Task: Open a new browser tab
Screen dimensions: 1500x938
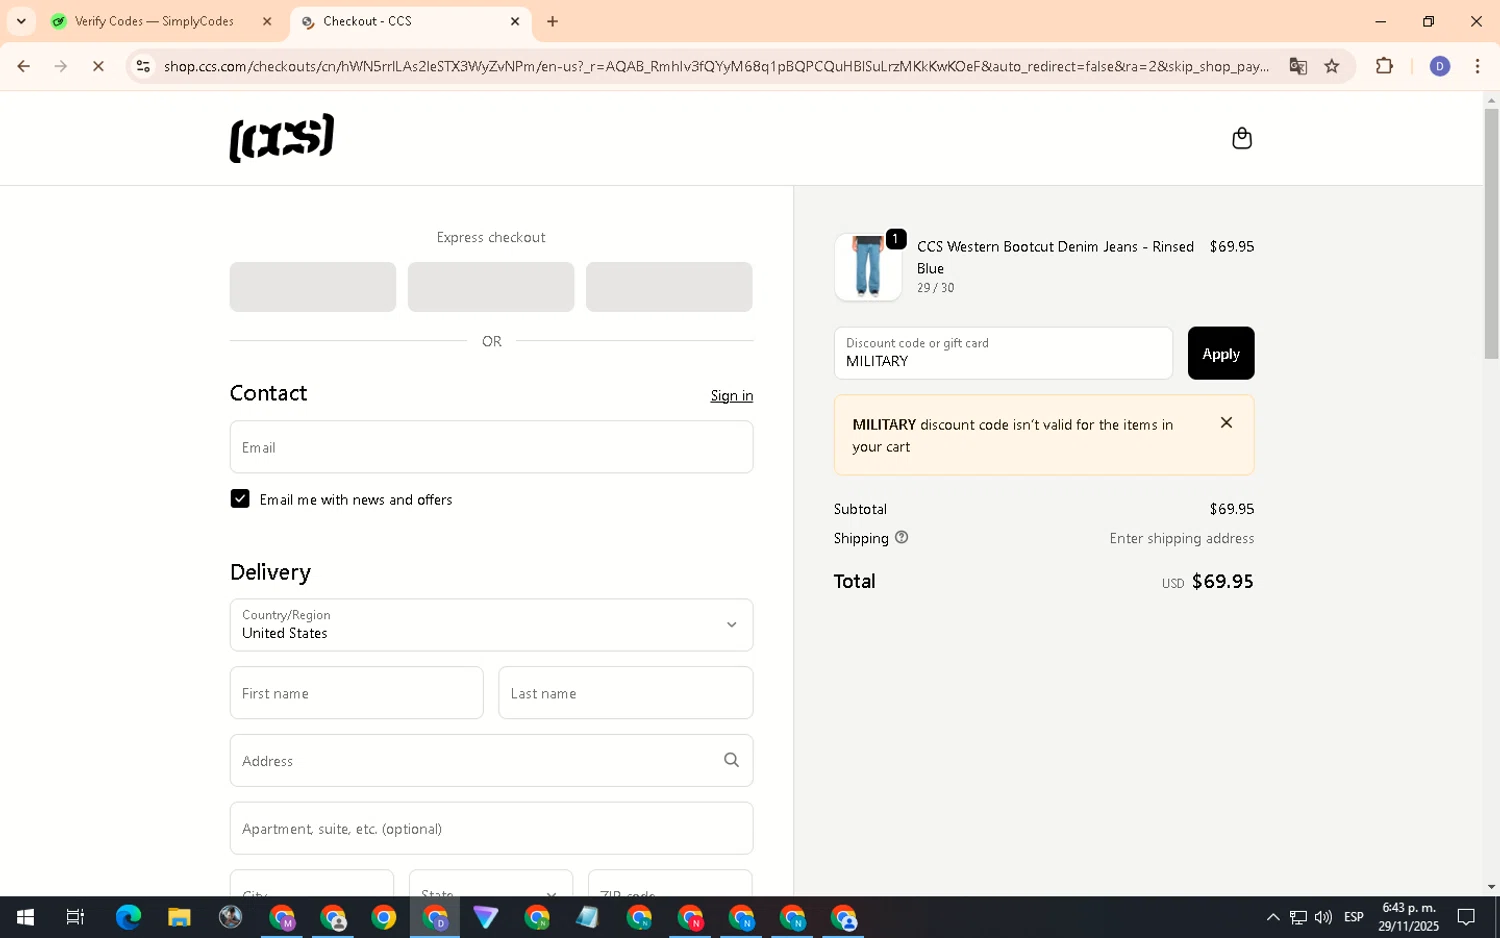Action: pyautogui.click(x=552, y=21)
